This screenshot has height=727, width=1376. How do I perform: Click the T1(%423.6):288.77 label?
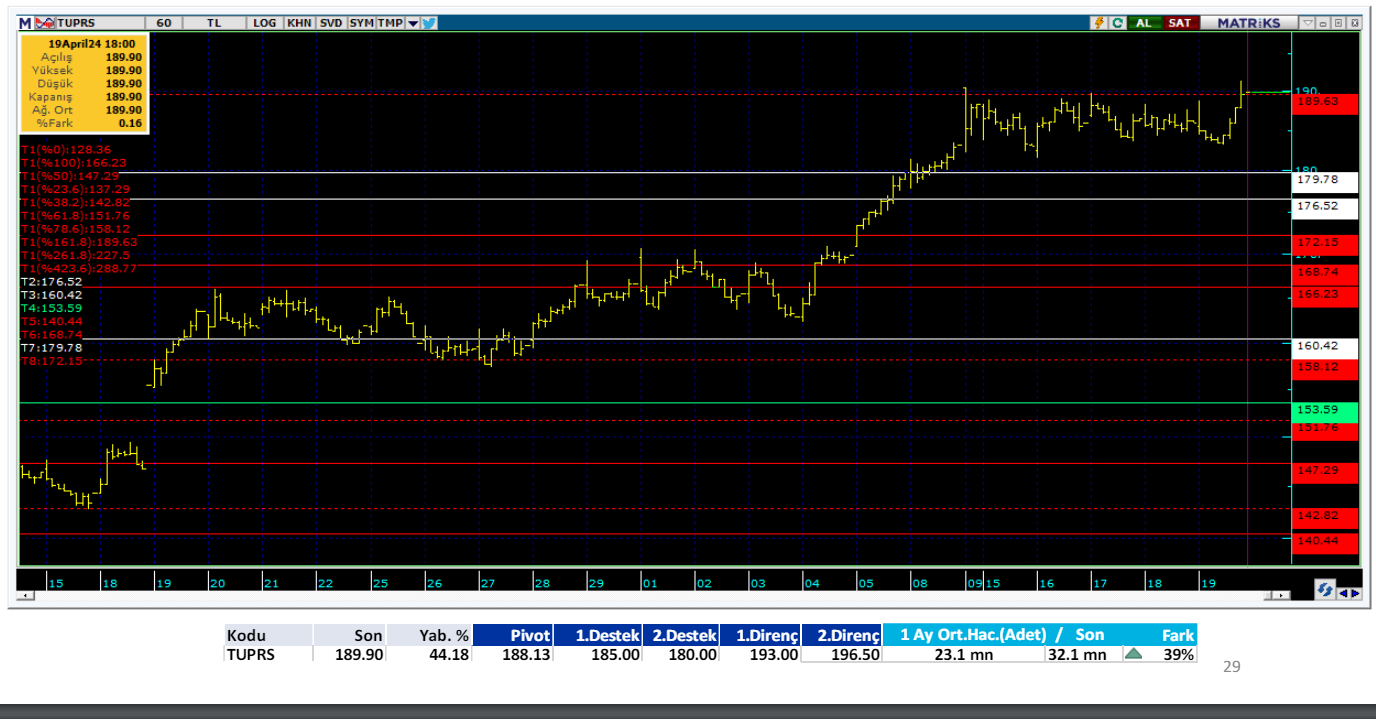coord(79,268)
